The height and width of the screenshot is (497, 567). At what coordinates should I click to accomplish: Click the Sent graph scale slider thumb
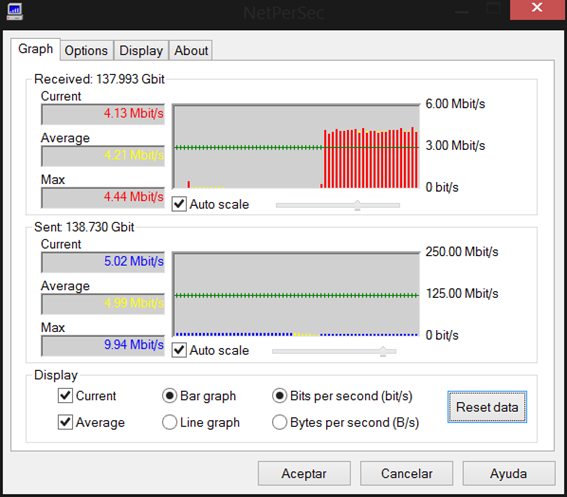coord(383,351)
